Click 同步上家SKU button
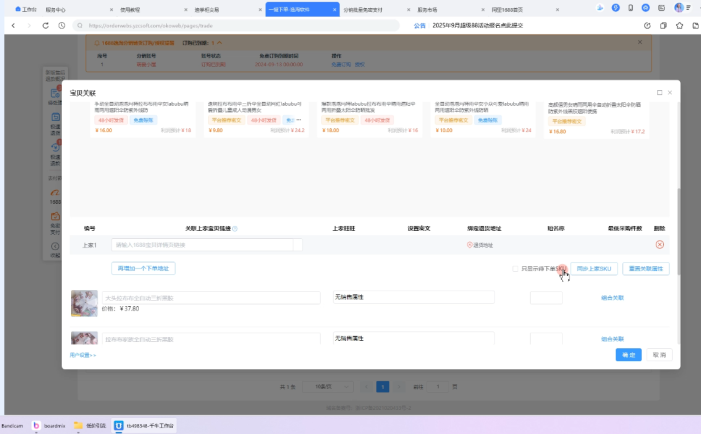Screen dimensions: 701x434 (x=594, y=269)
